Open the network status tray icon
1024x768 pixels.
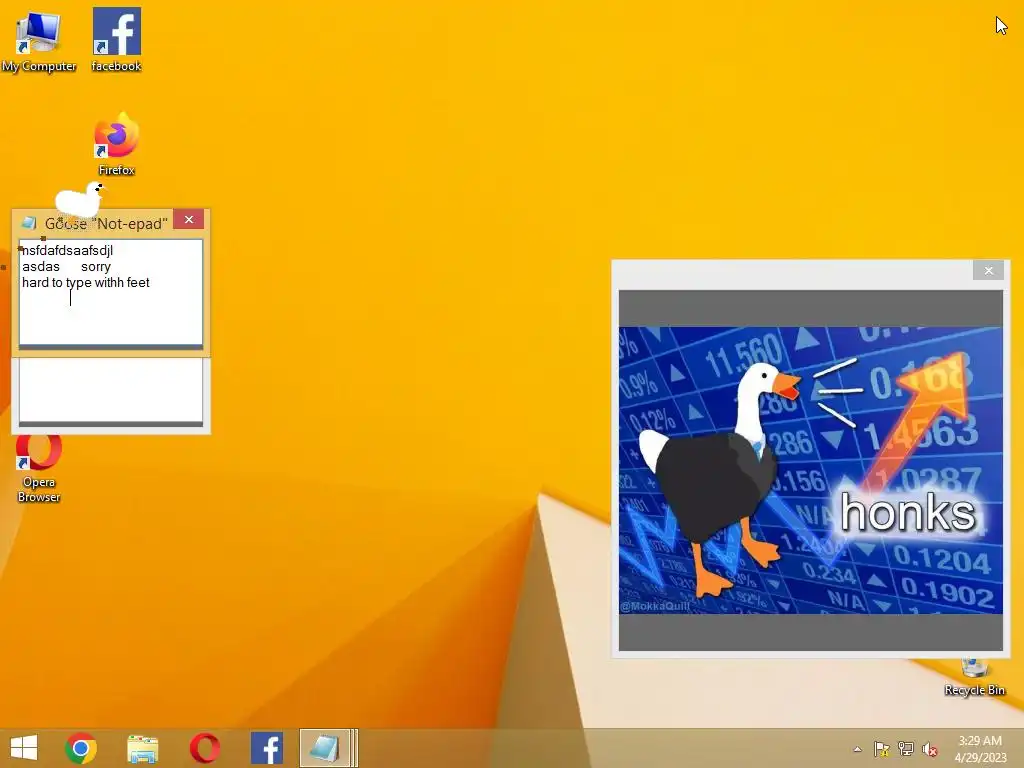click(906, 749)
